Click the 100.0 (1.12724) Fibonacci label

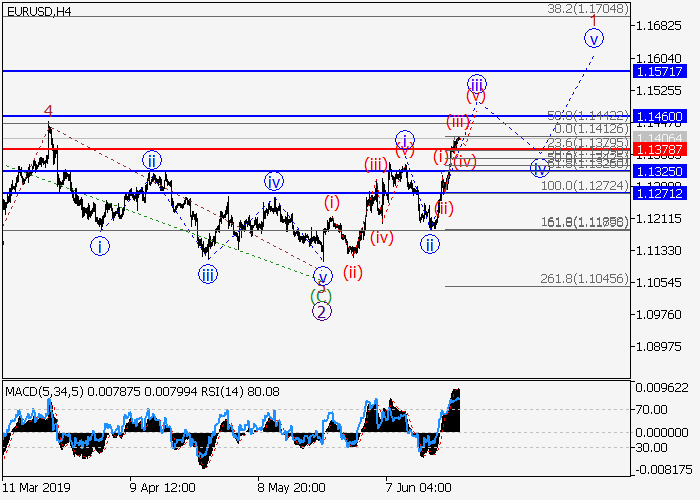point(584,186)
